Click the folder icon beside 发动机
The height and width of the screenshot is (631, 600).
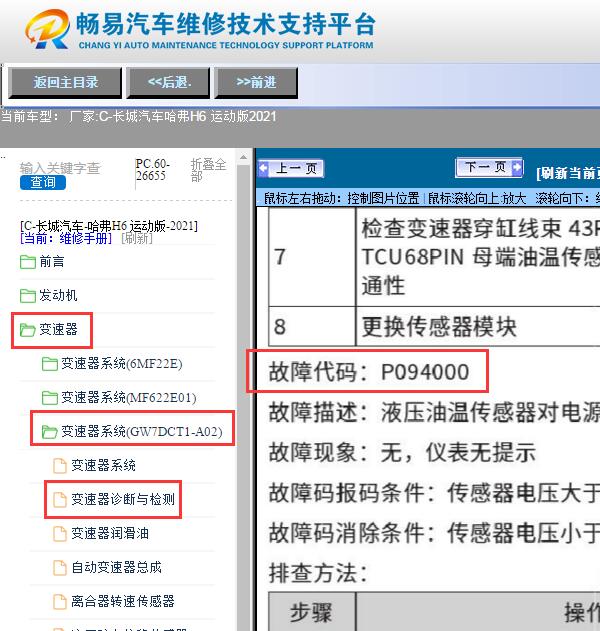click(x=28, y=296)
